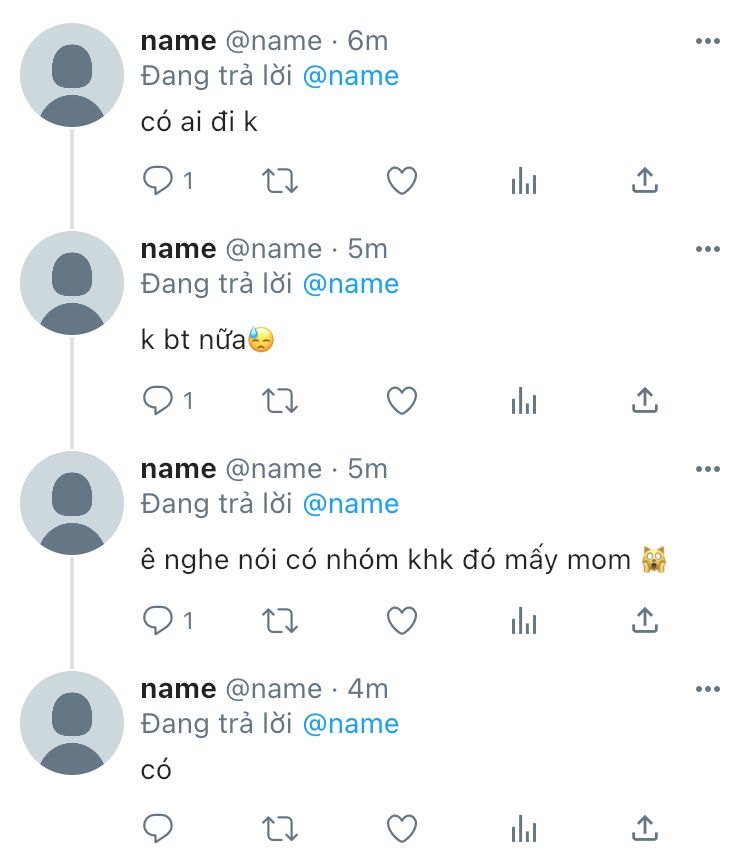Open the profile avatar of the 4m tweet
This screenshot has width=741, height=852.
coord(72,723)
